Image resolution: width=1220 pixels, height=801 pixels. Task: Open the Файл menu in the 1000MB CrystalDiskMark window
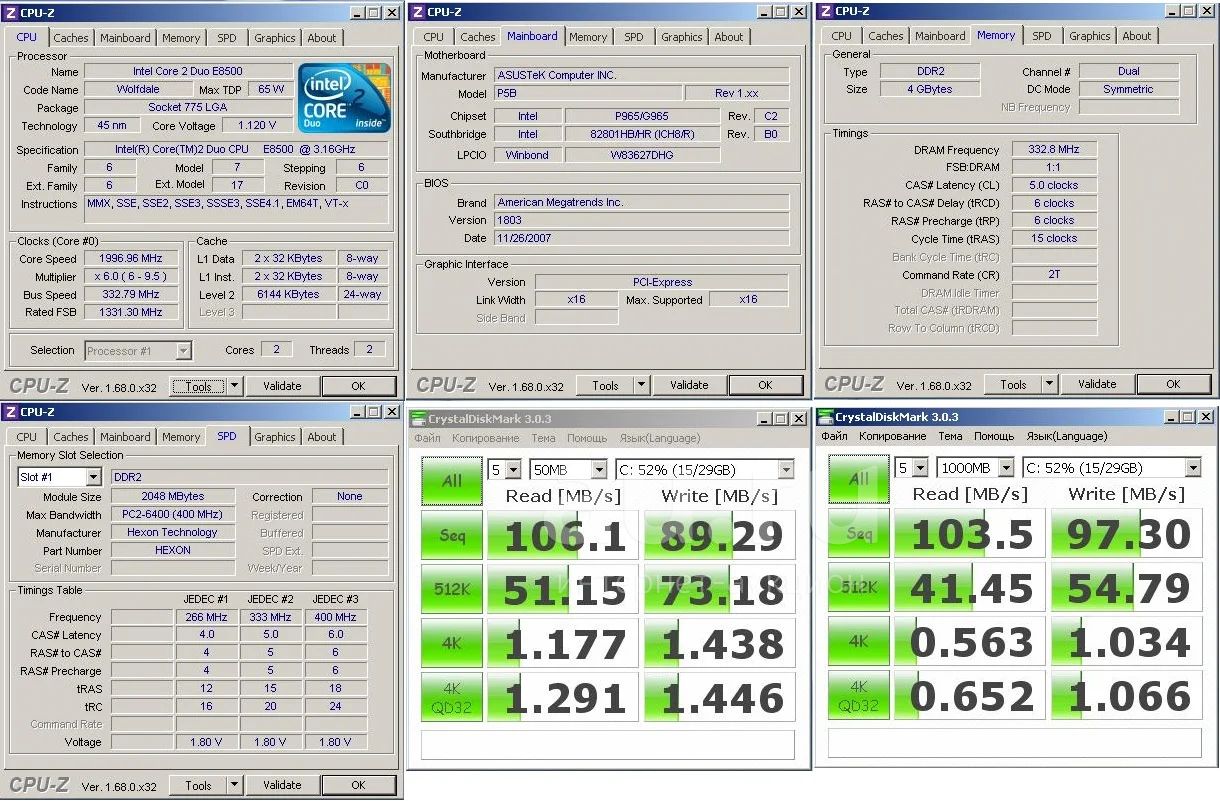[x=834, y=436]
